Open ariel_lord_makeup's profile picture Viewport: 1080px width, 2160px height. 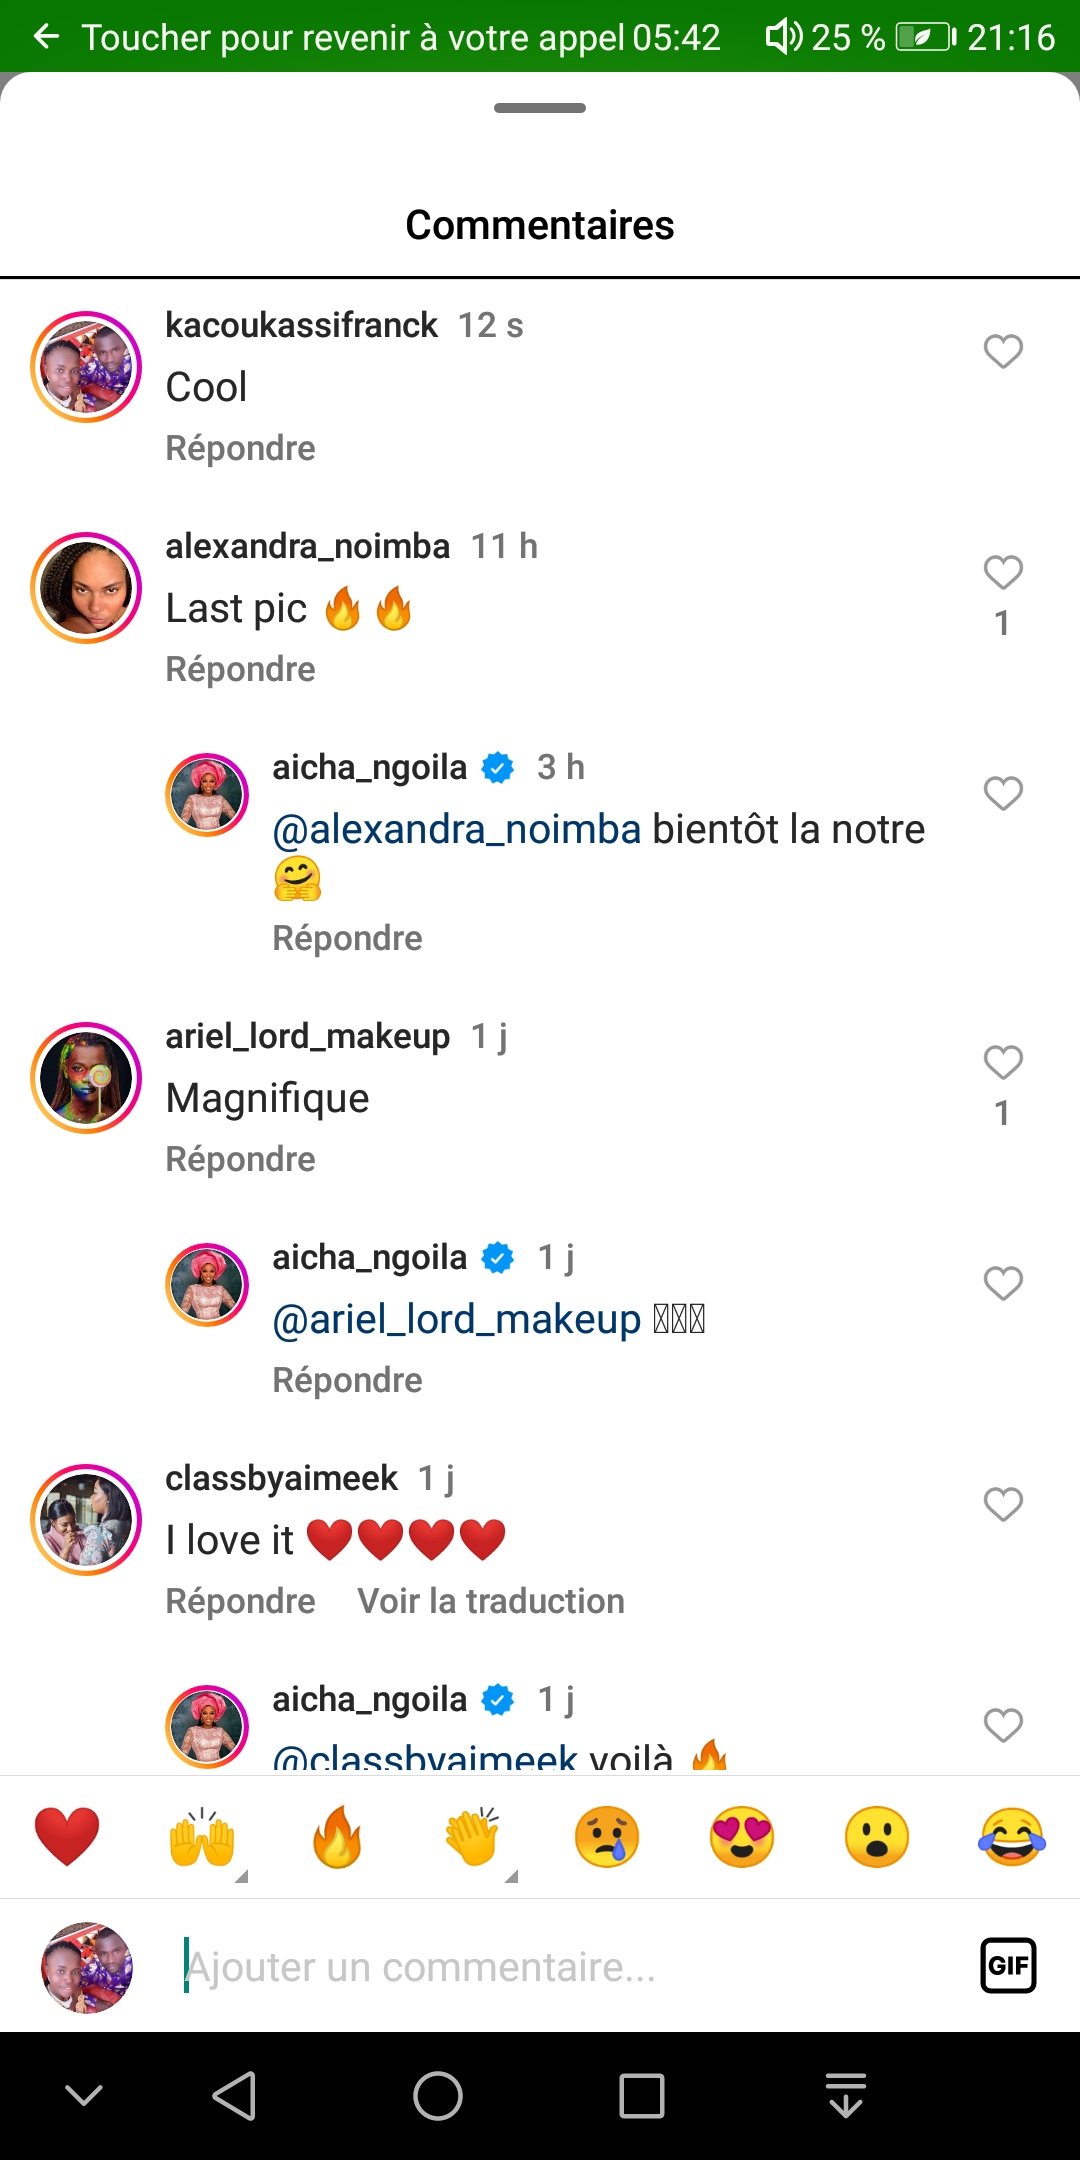[86, 1078]
